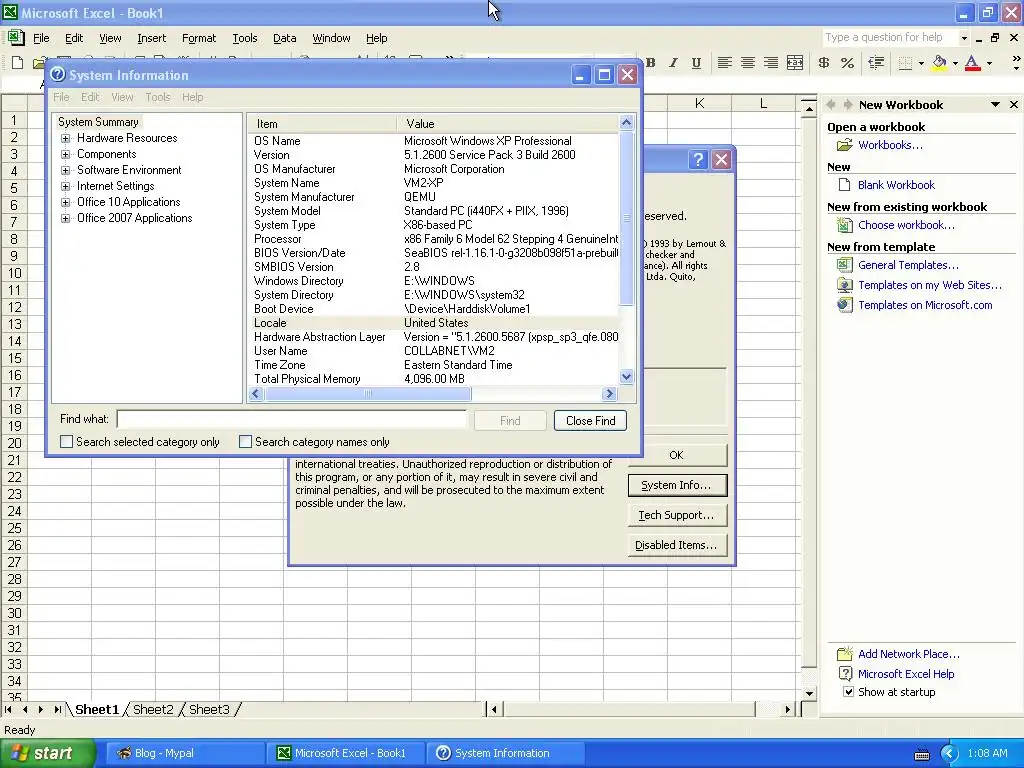Click Tech Support button
This screenshot has width=1024, height=768.
(x=677, y=515)
